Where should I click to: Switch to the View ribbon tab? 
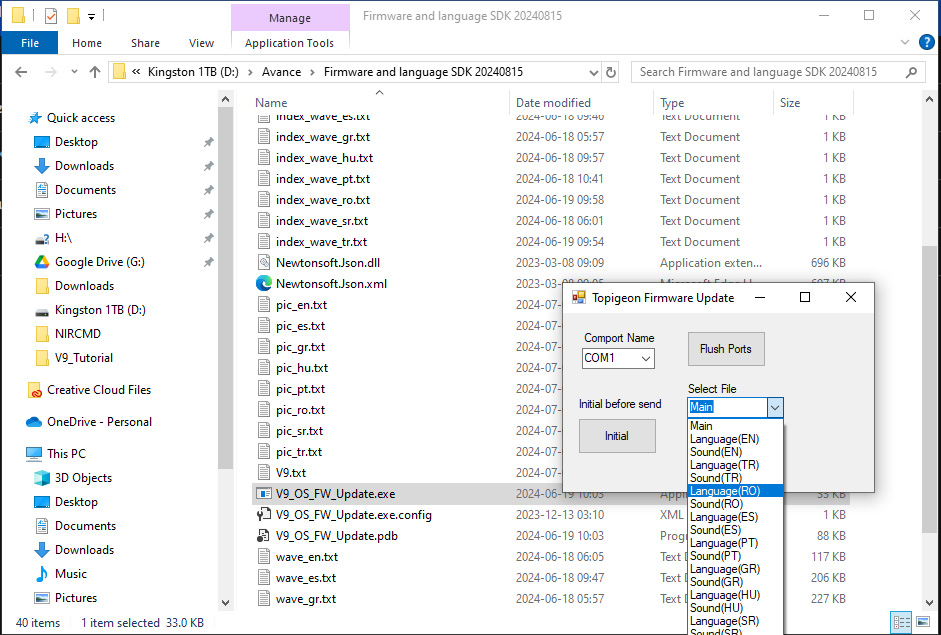click(201, 43)
